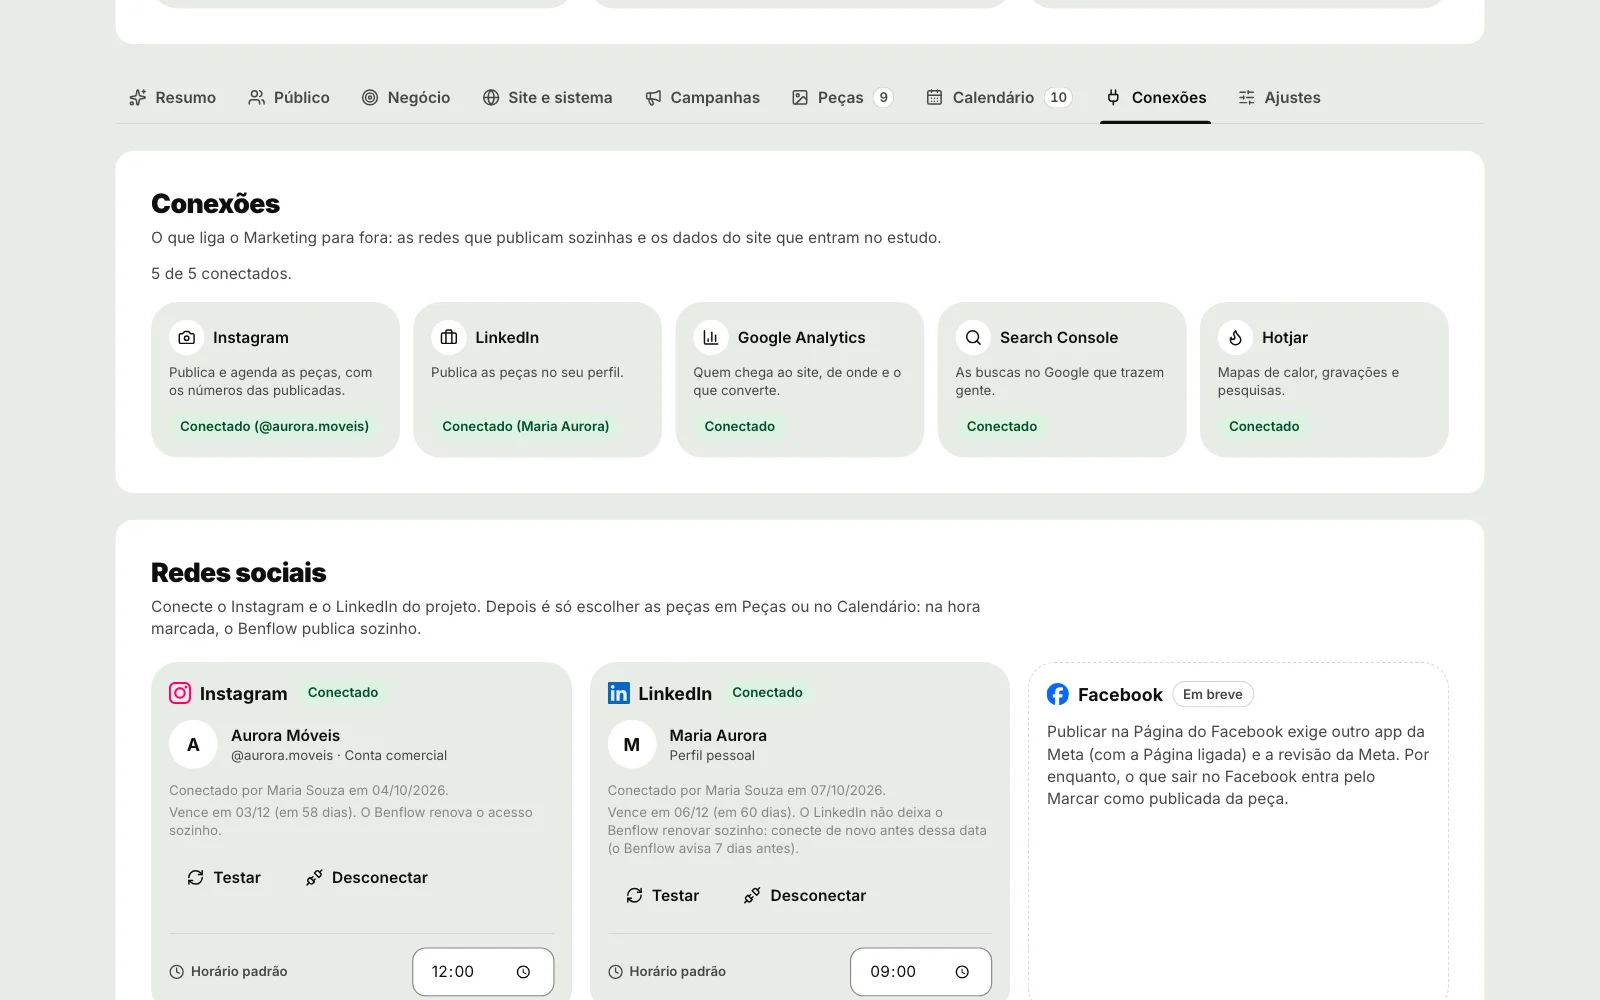Click the clock icon beside Instagram Horário padrão
1600x1000 pixels.
(177, 972)
